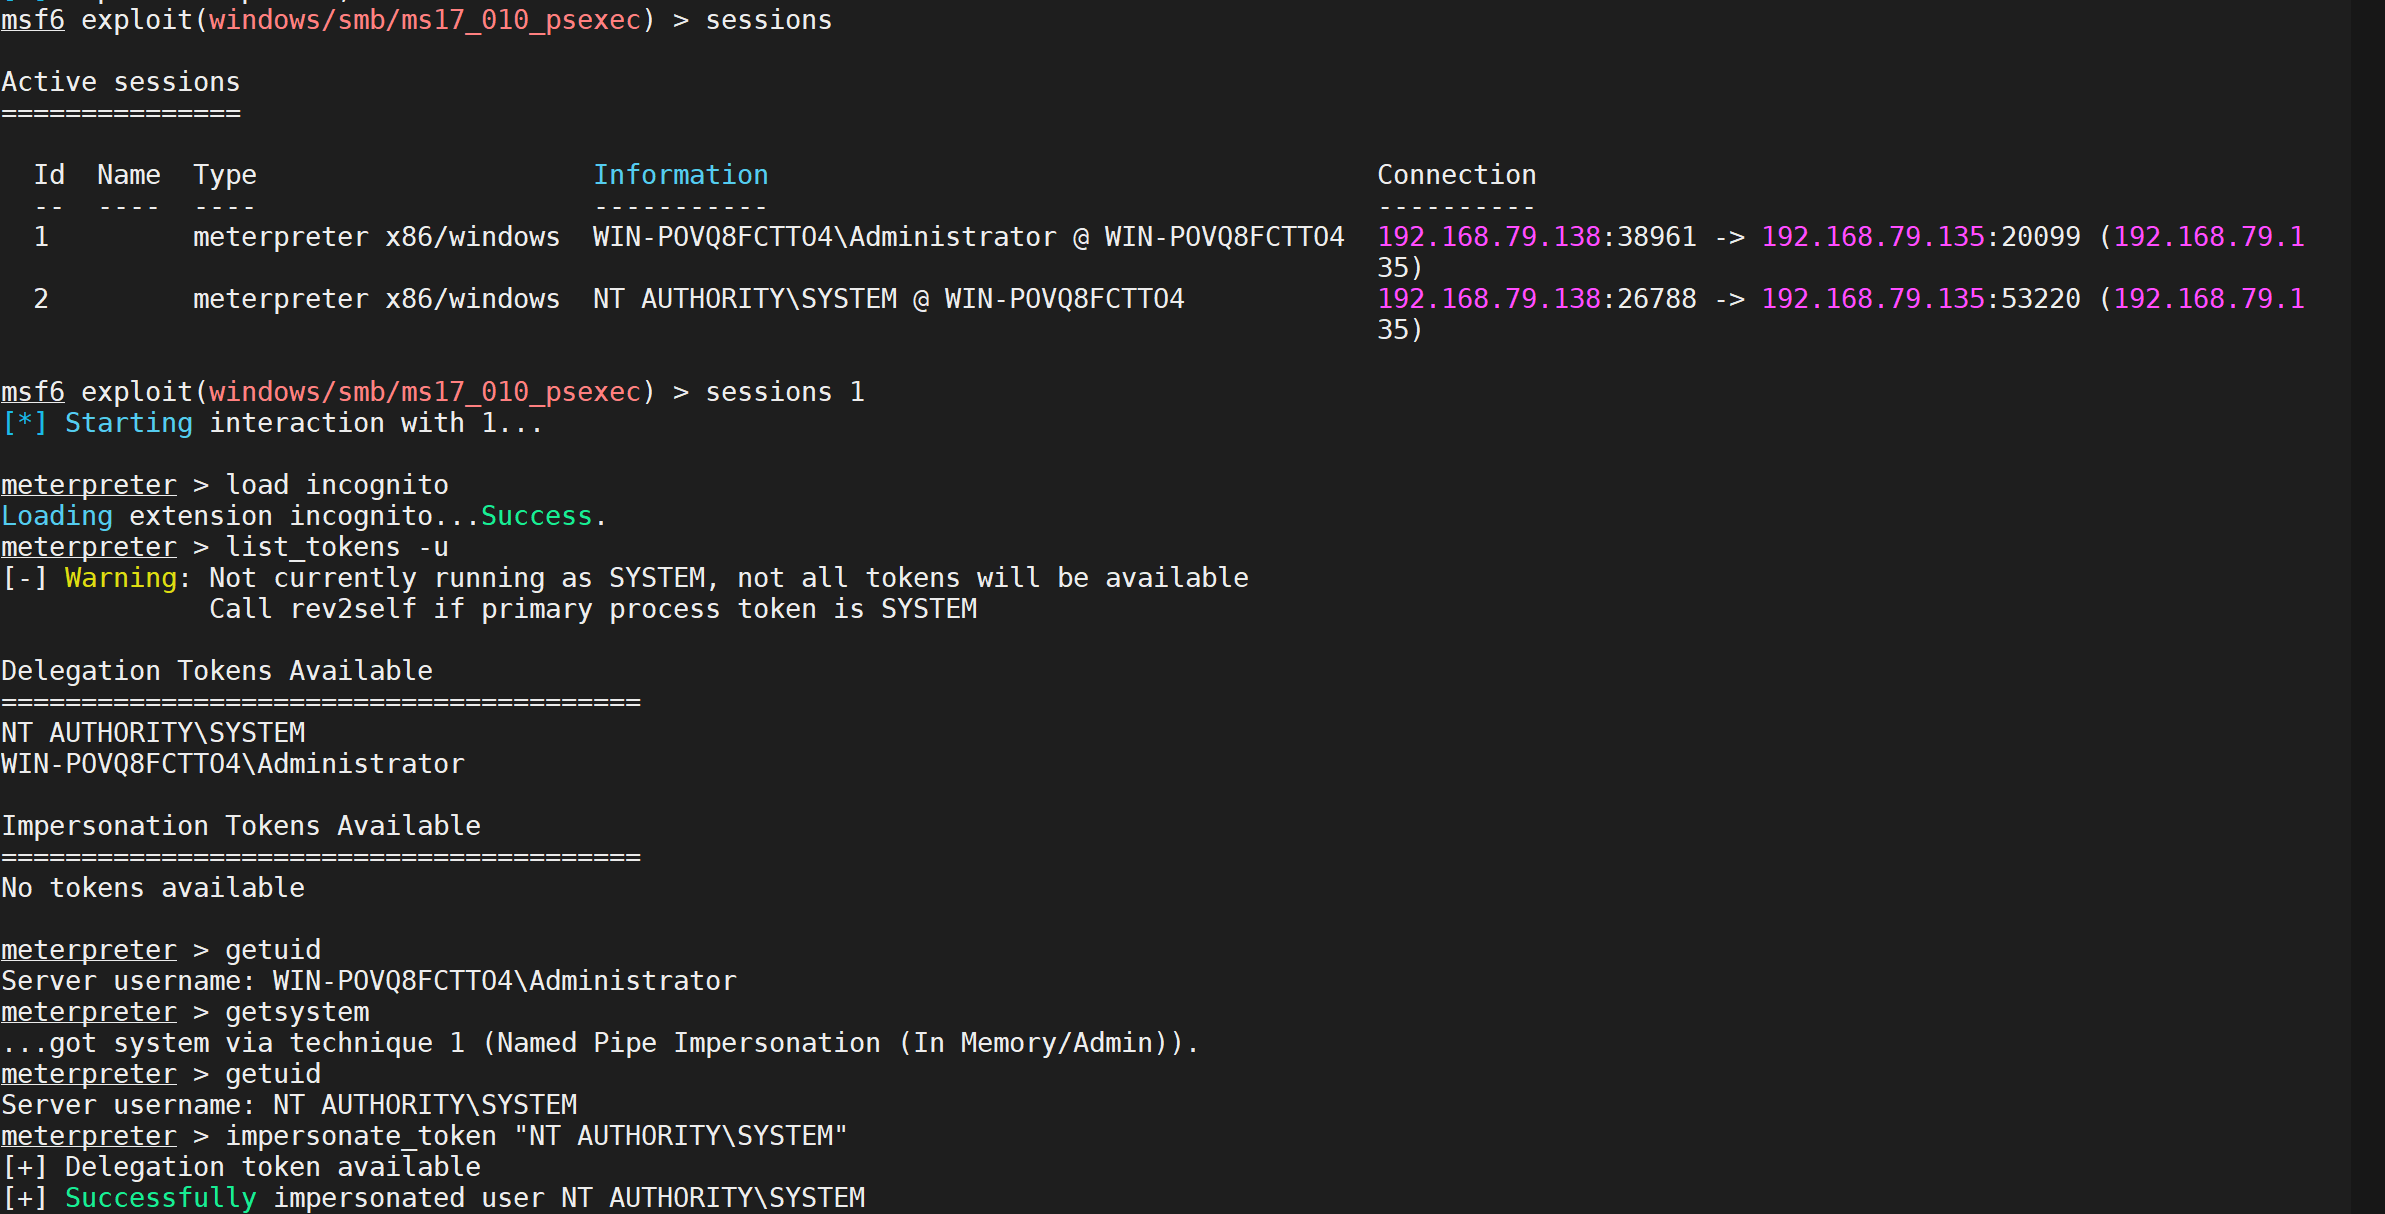This screenshot has height=1214, width=2385.
Task: Click the 'Connection' column header
Action: tap(1456, 175)
